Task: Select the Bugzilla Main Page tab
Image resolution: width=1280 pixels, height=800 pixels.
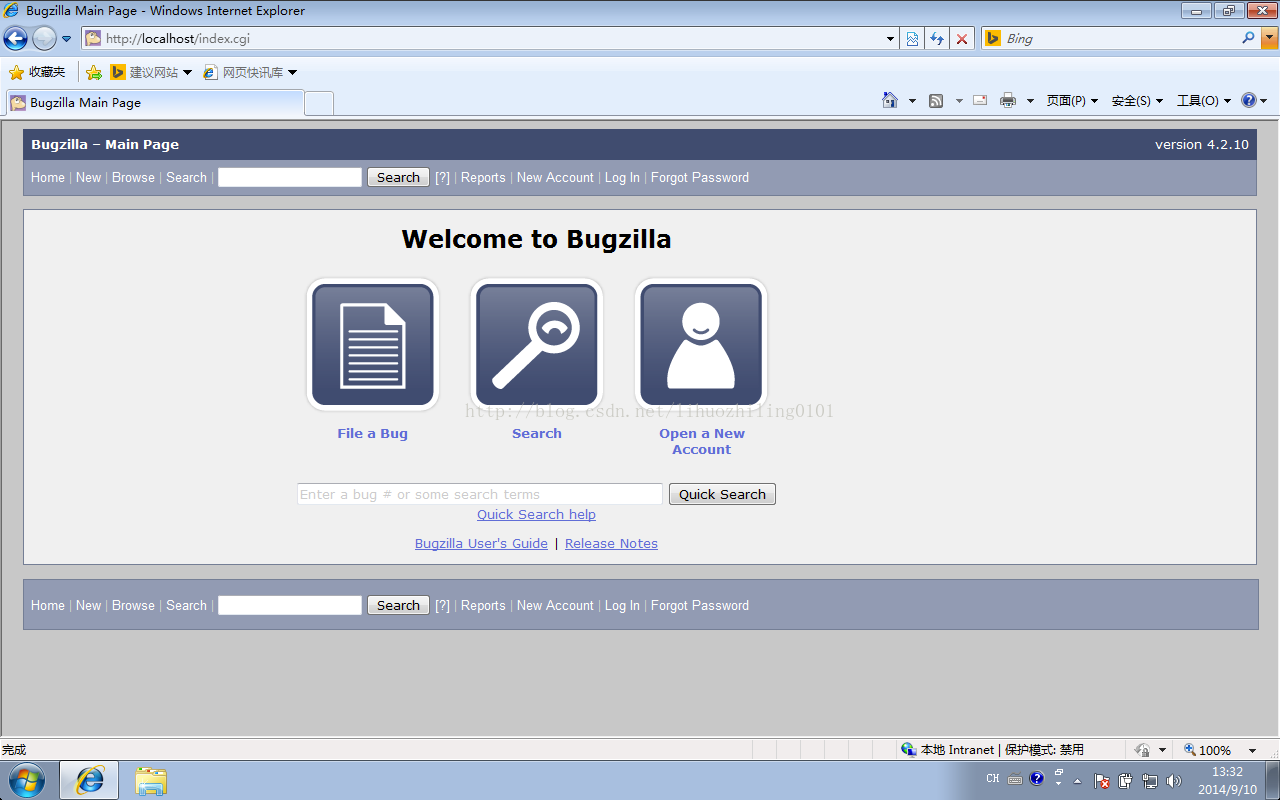Action: 155,103
